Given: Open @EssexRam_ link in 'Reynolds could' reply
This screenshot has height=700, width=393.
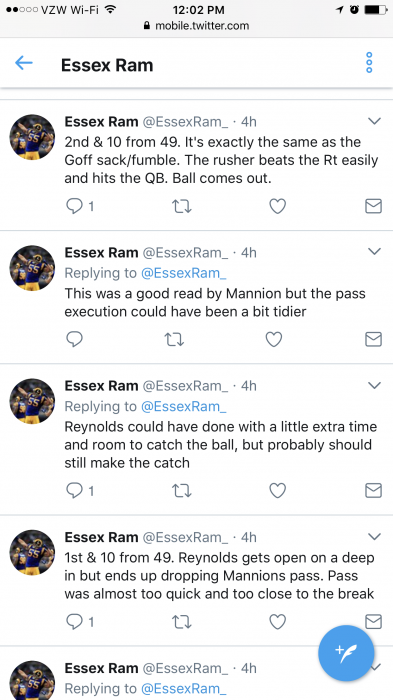Looking at the screenshot, I should tap(184, 406).
